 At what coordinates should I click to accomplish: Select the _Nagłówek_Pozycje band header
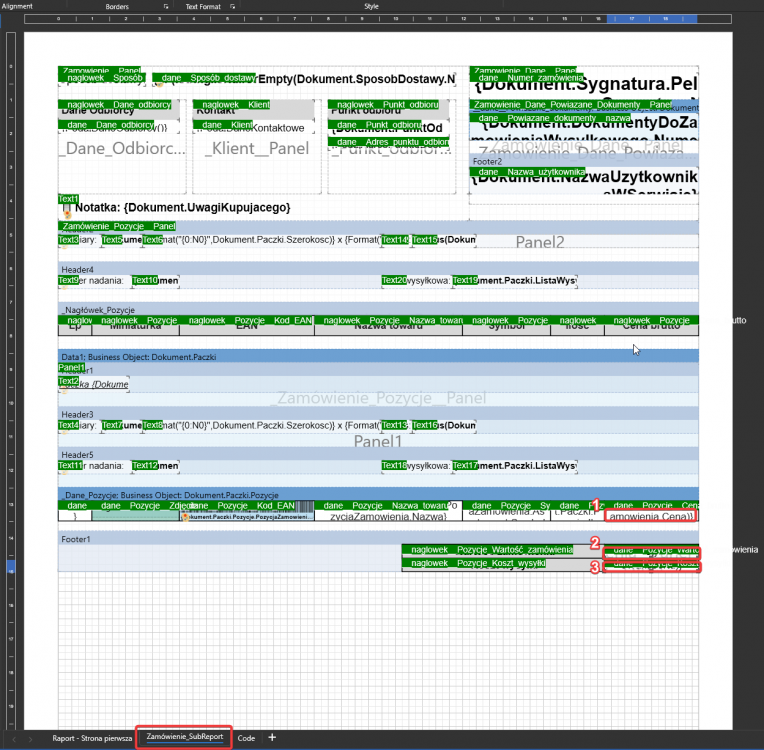click(378, 310)
